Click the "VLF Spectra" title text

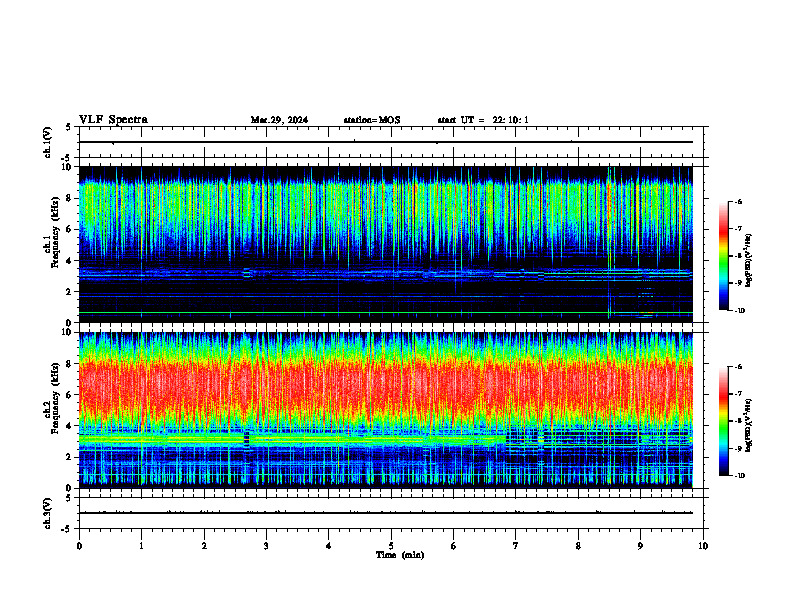coord(113,120)
